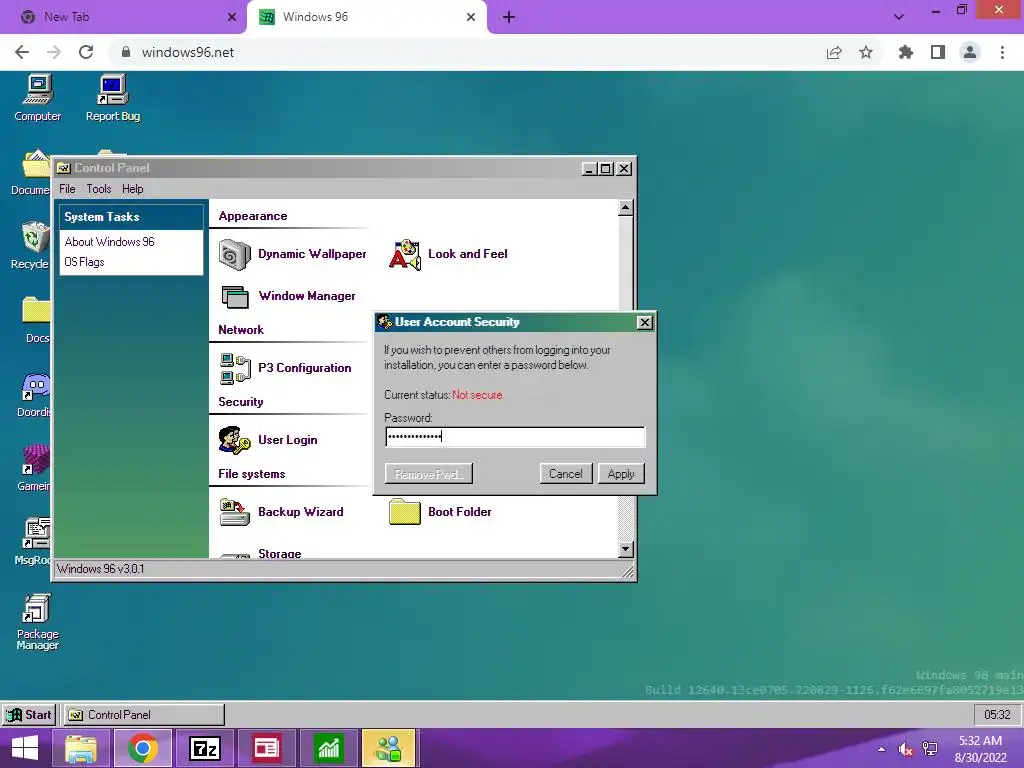Click the Cancel button
This screenshot has width=1024, height=768.
[566, 474]
